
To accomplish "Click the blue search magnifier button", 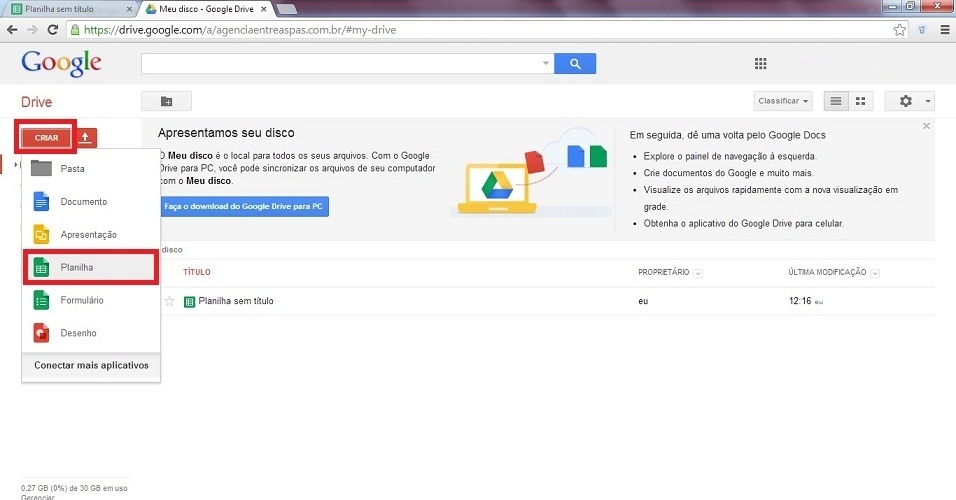I will tap(575, 63).
